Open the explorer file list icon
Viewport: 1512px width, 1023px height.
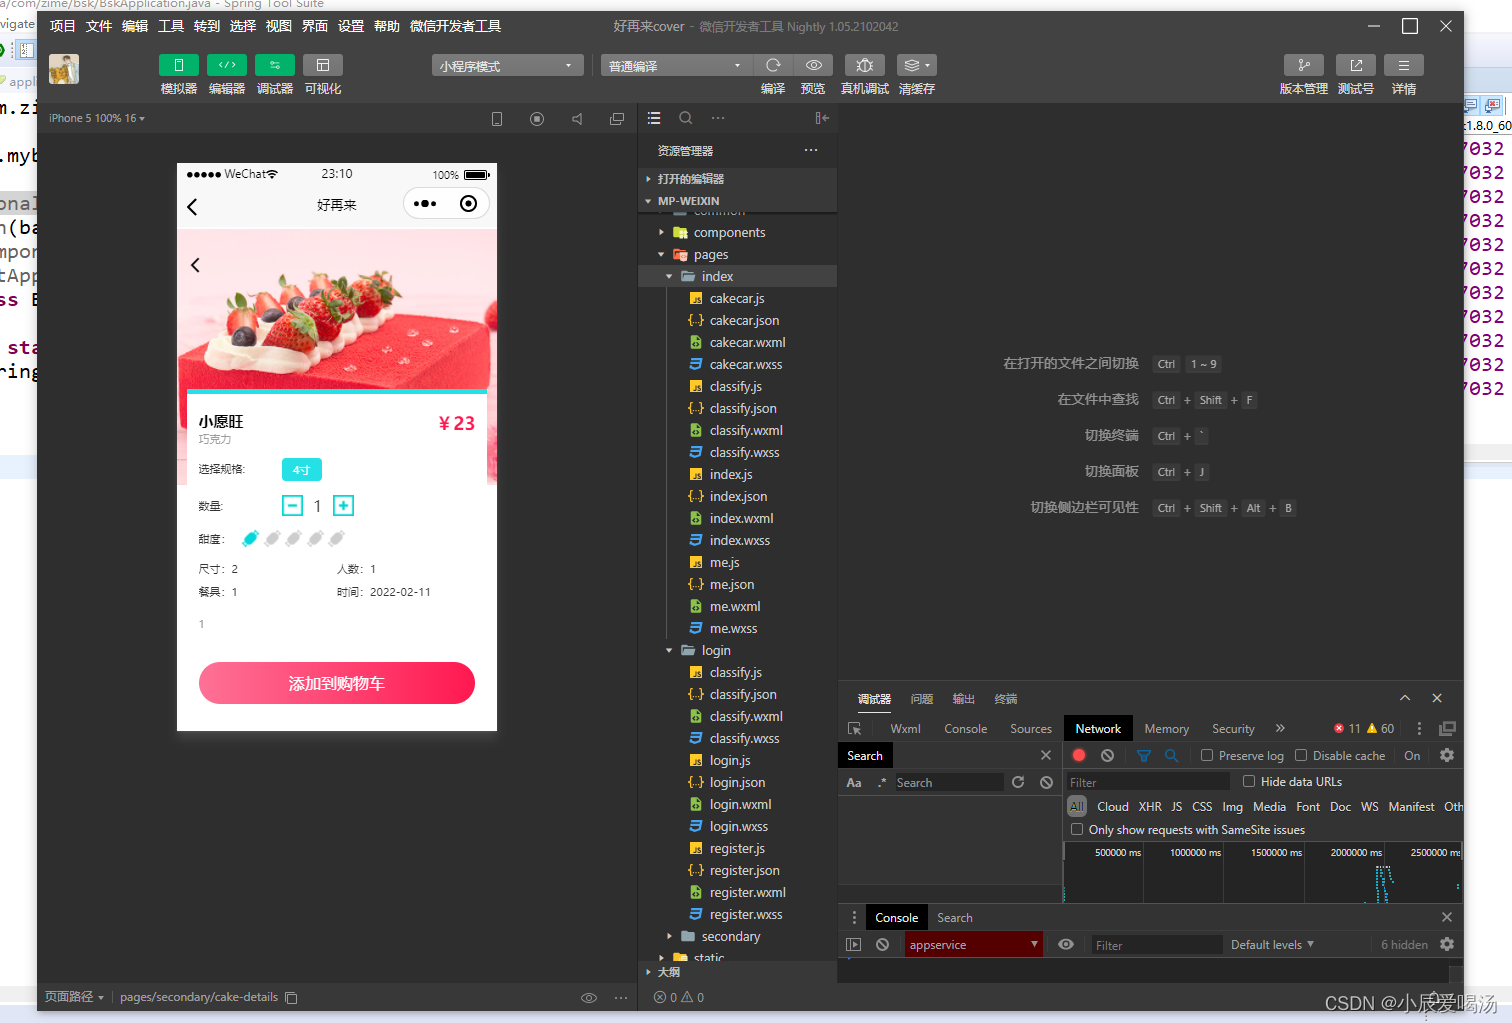(654, 118)
